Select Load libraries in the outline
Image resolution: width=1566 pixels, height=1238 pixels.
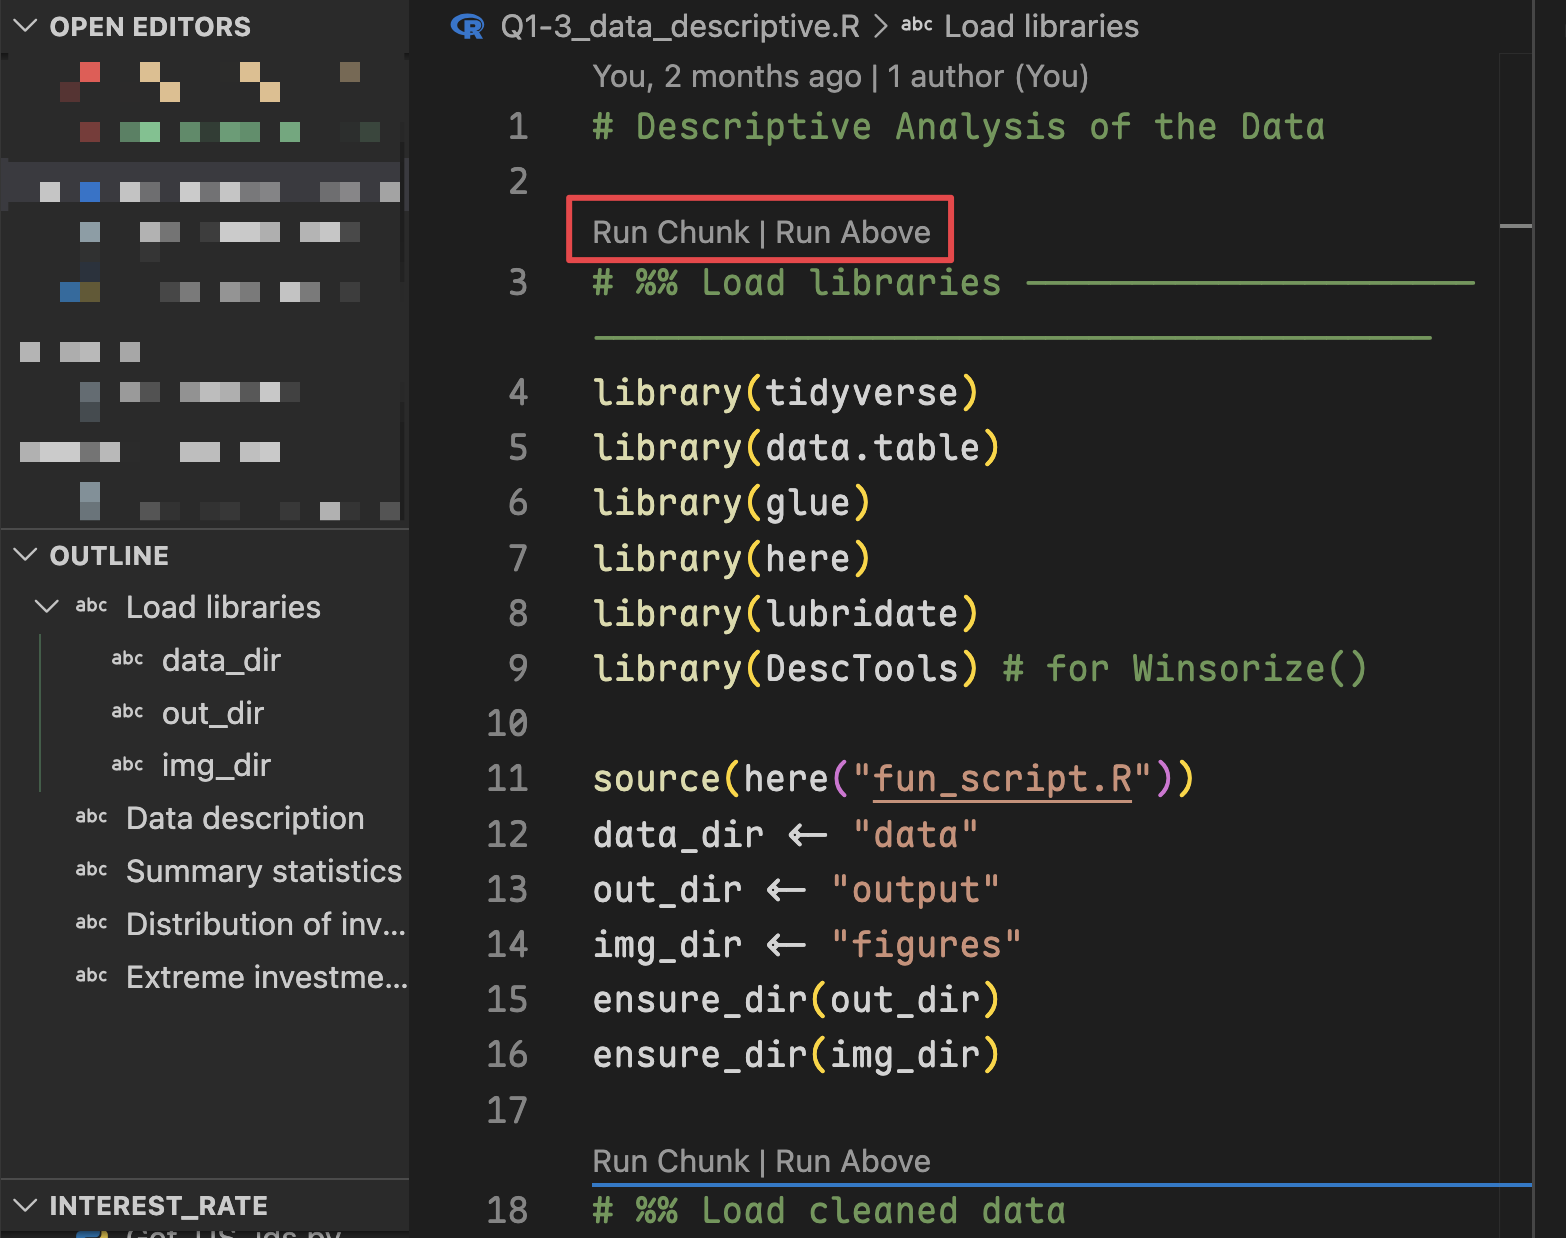(223, 607)
